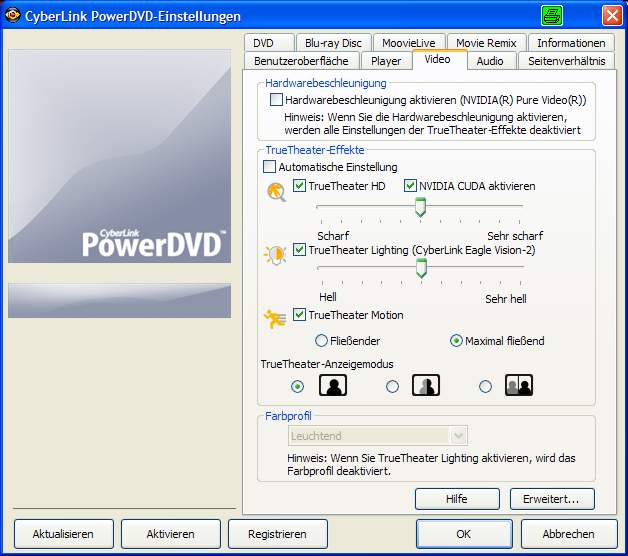628x556 pixels.
Task: Click the PowerDVD banner image
Action: point(119,156)
